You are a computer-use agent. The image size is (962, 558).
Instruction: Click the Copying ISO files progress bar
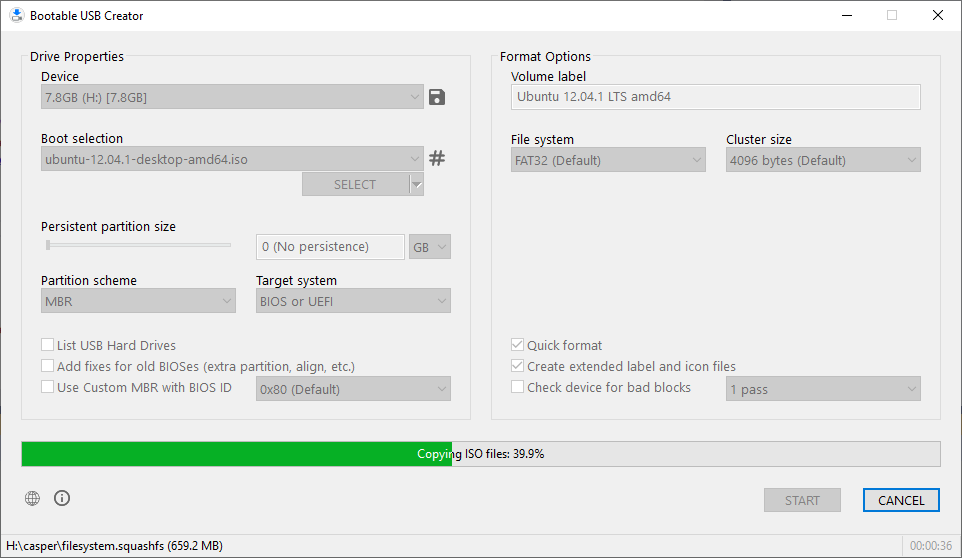click(x=480, y=454)
